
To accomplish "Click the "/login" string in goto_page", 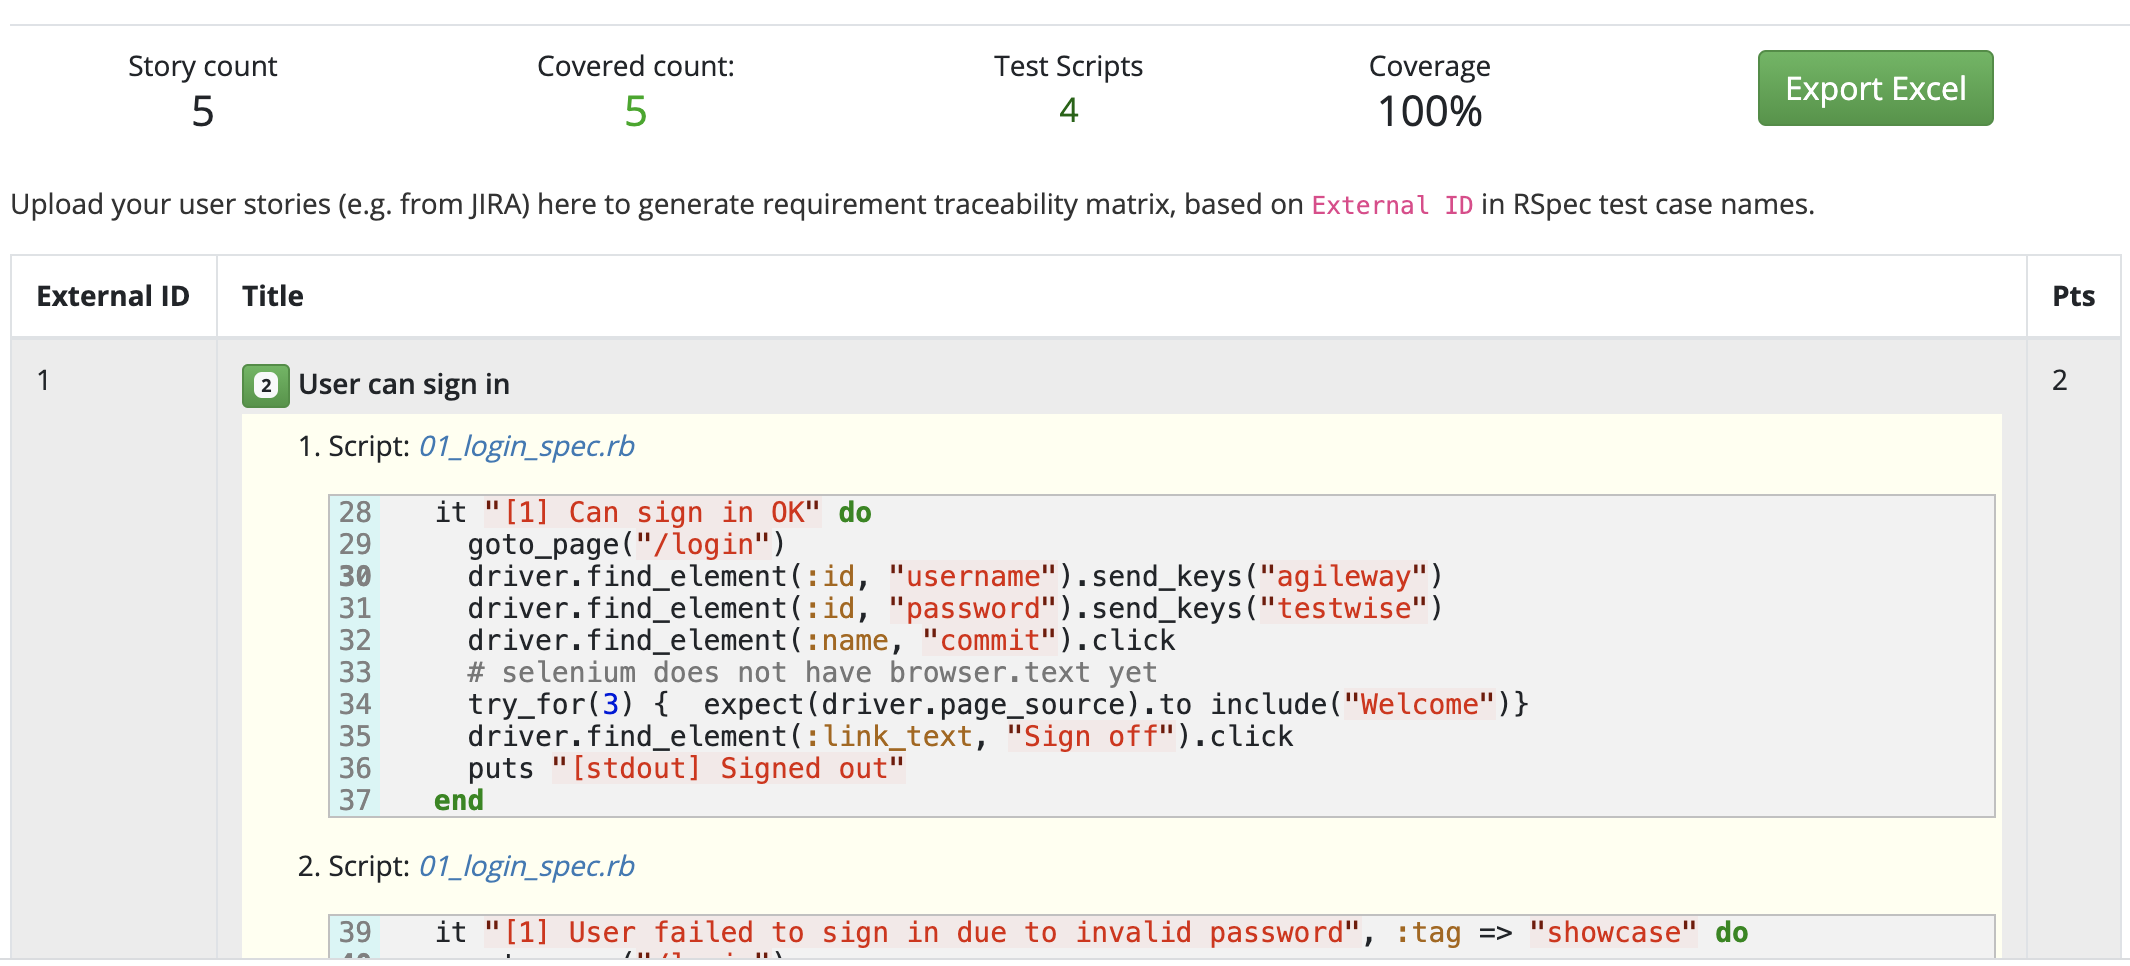I will [703, 544].
